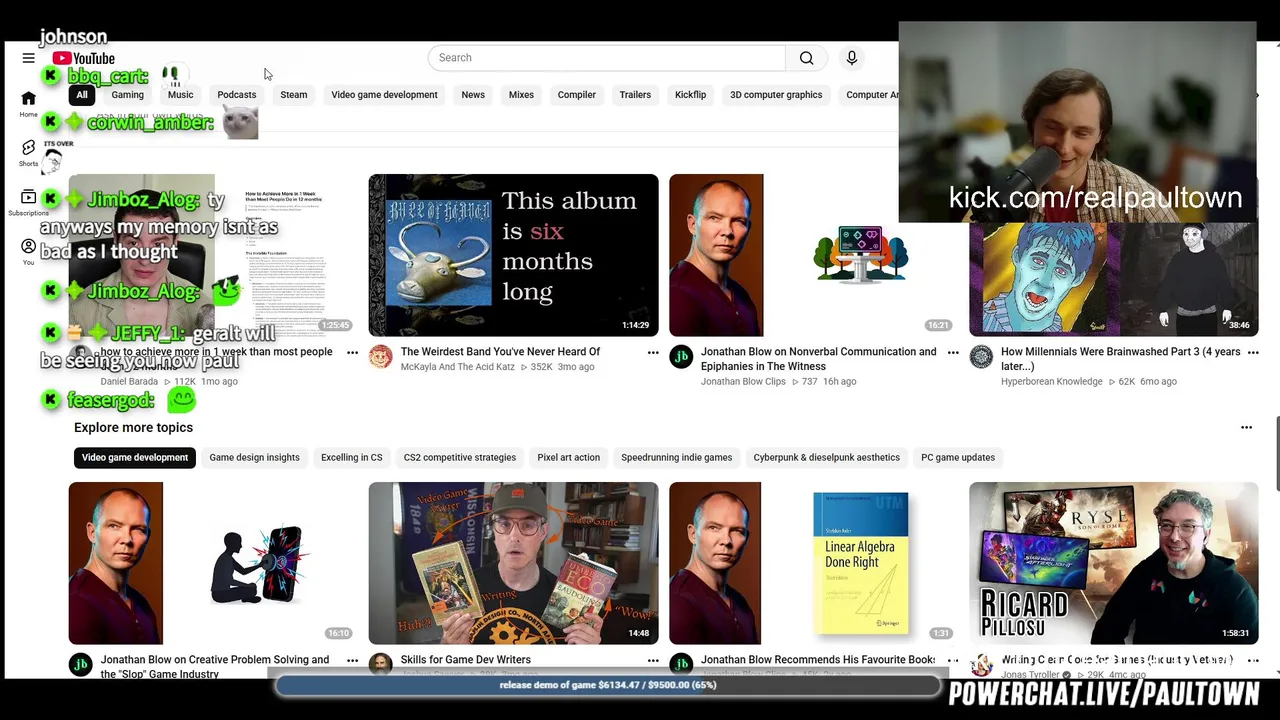Viewport: 1280px width, 720px height.
Task: Open the You sidebar icon
Action: click(x=28, y=251)
